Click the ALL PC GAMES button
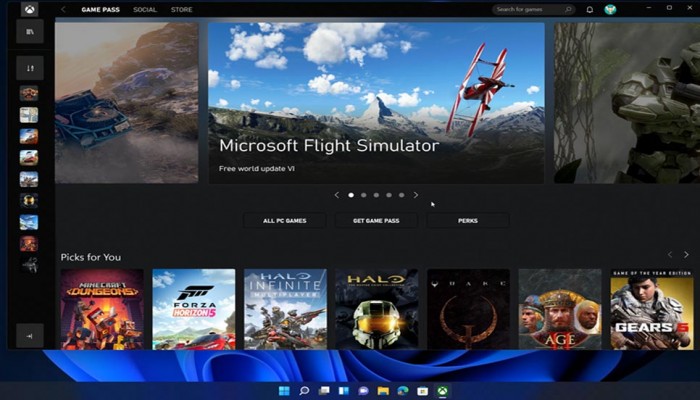700x400 pixels. [x=285, y=221]
